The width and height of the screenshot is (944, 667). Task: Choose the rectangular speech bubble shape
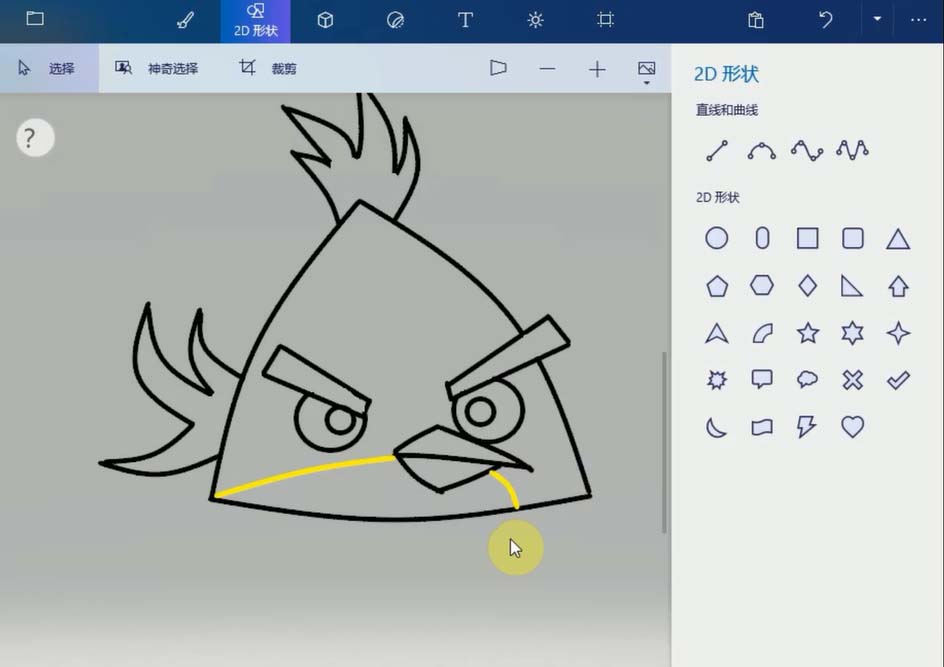(762, 380)
